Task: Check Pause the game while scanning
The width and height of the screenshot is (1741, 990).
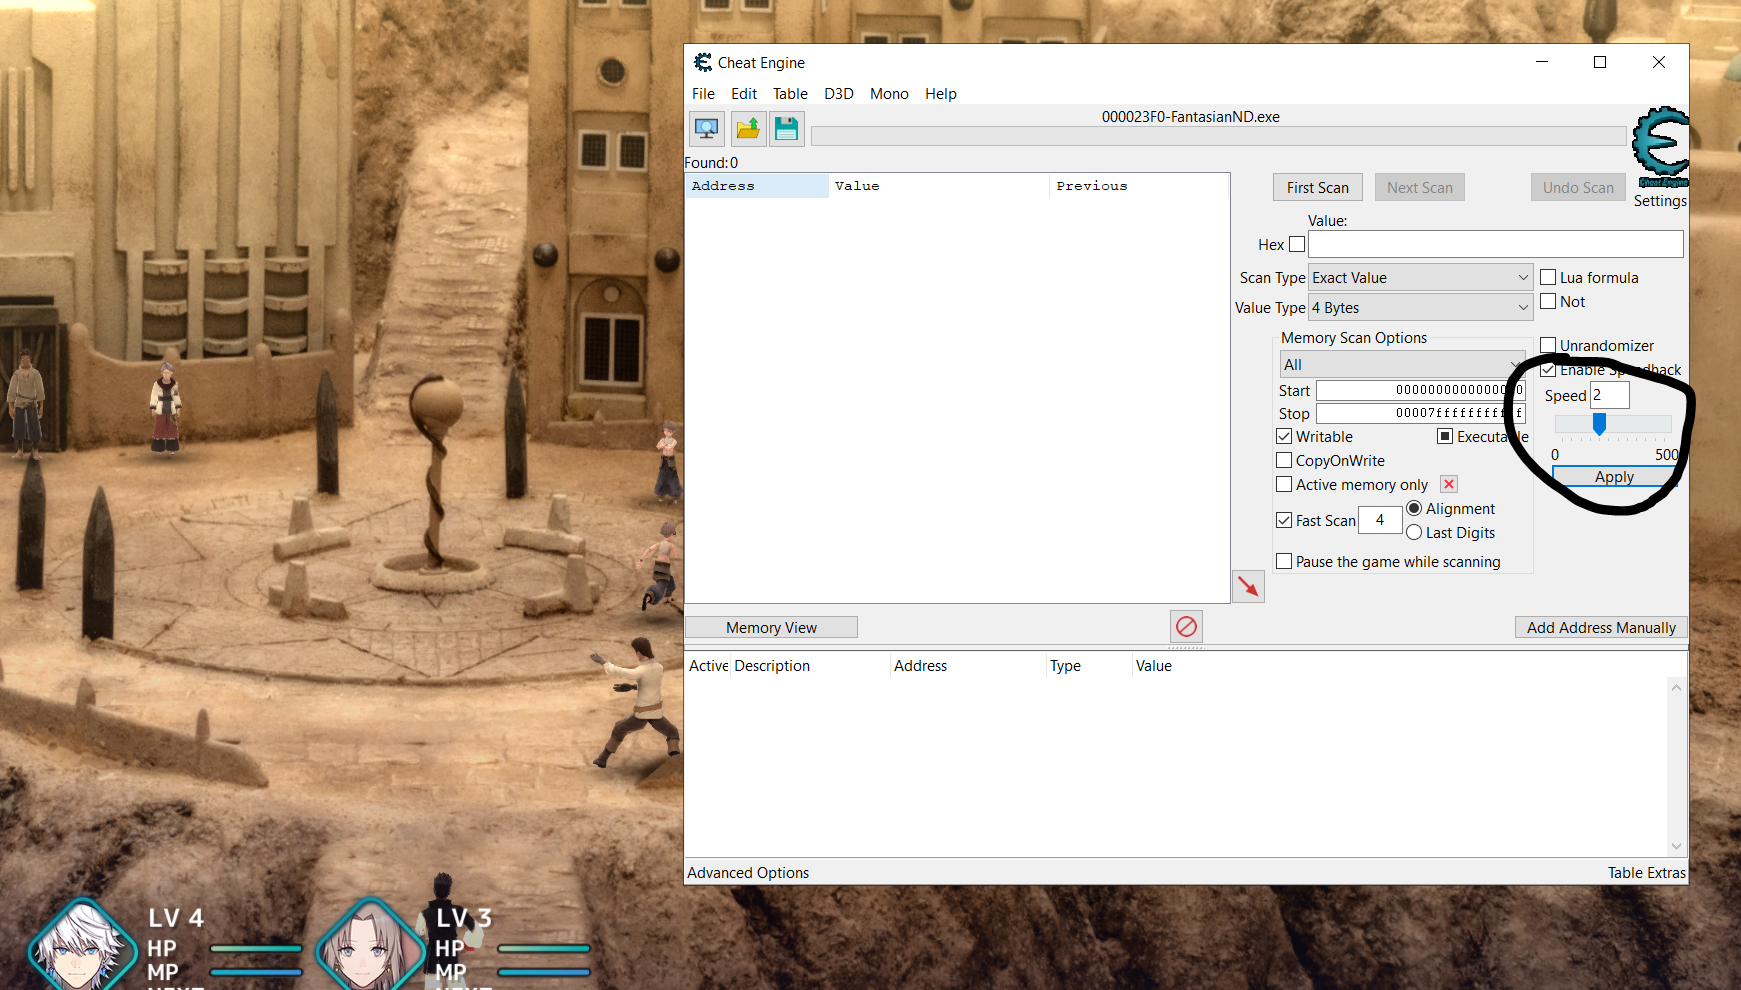Action: (x=1284, y=561)
